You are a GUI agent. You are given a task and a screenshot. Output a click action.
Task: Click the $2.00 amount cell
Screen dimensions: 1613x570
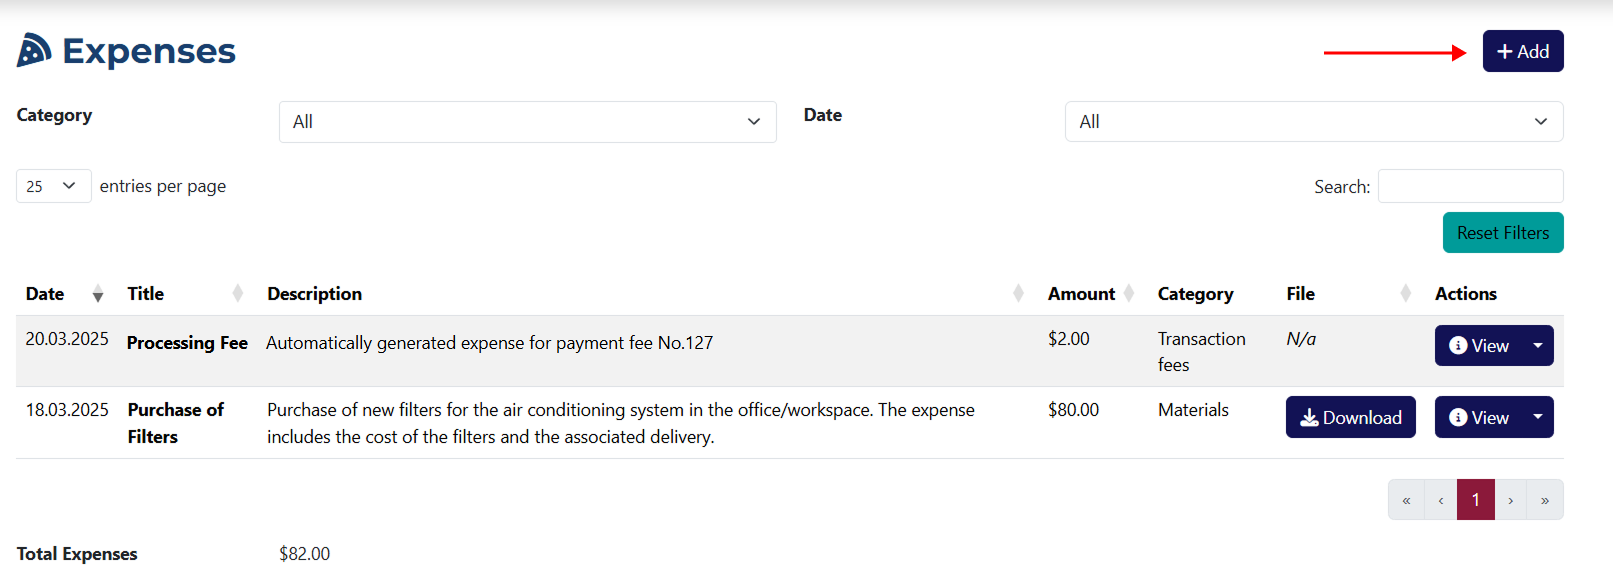coord(1068,339)
